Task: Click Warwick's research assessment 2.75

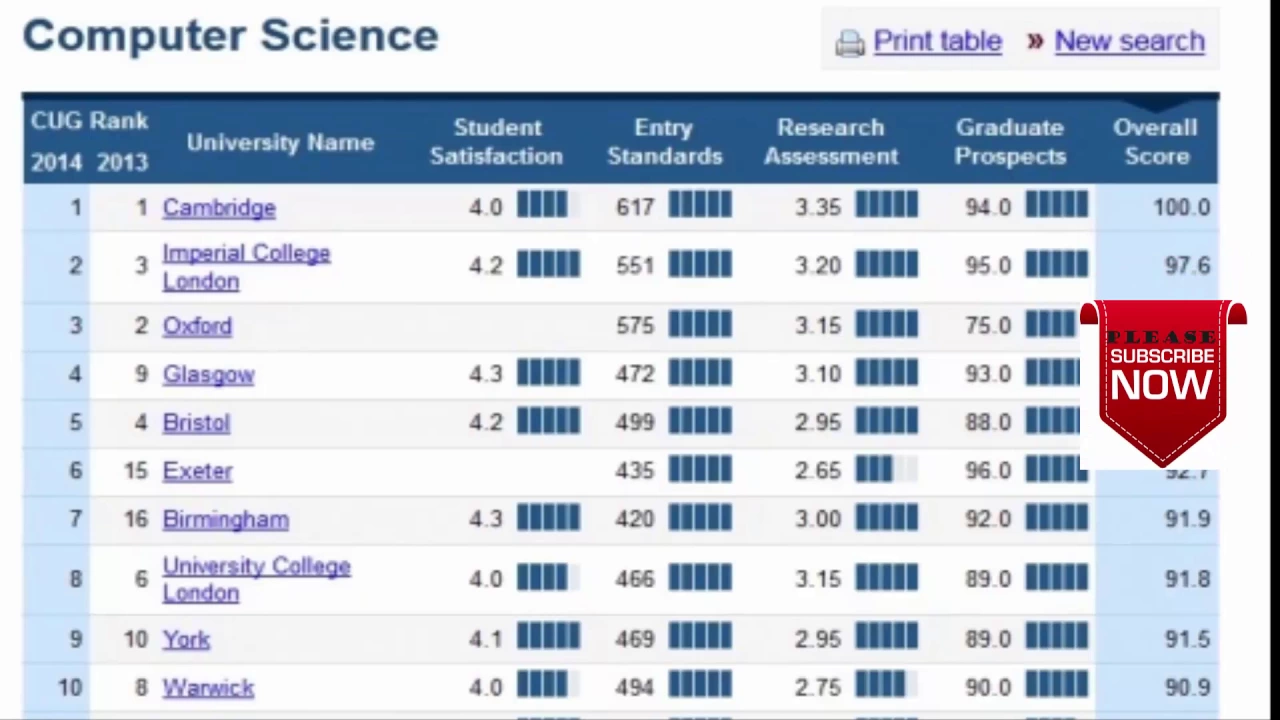Action: click(x=818, y=687)
